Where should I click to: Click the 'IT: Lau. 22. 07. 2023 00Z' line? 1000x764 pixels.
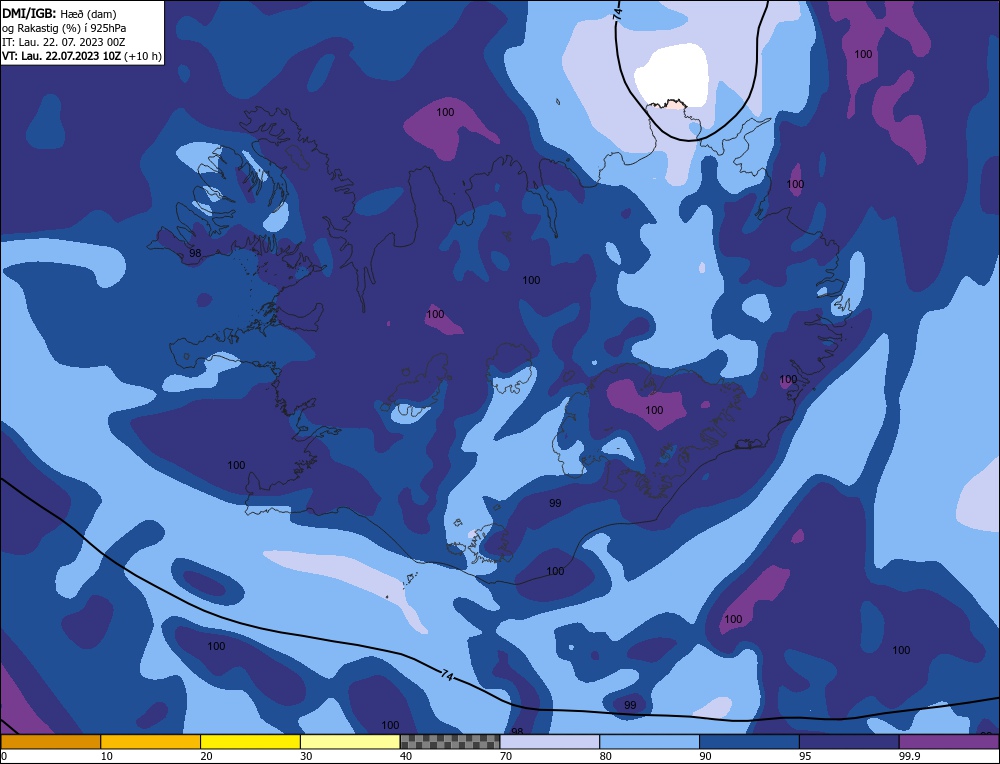(64, 42)
